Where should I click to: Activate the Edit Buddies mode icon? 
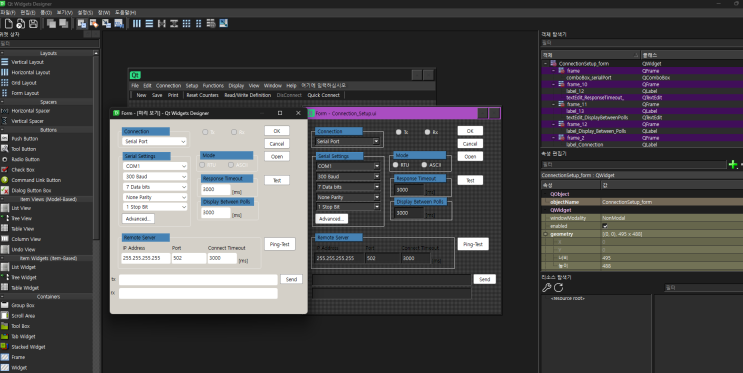106,23
